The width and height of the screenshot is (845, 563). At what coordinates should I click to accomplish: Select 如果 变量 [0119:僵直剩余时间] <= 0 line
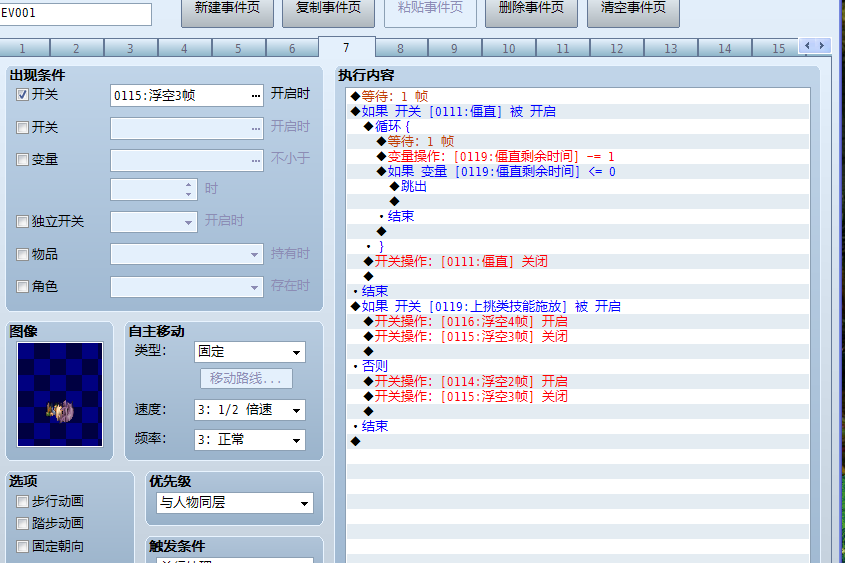click(578, 172)
